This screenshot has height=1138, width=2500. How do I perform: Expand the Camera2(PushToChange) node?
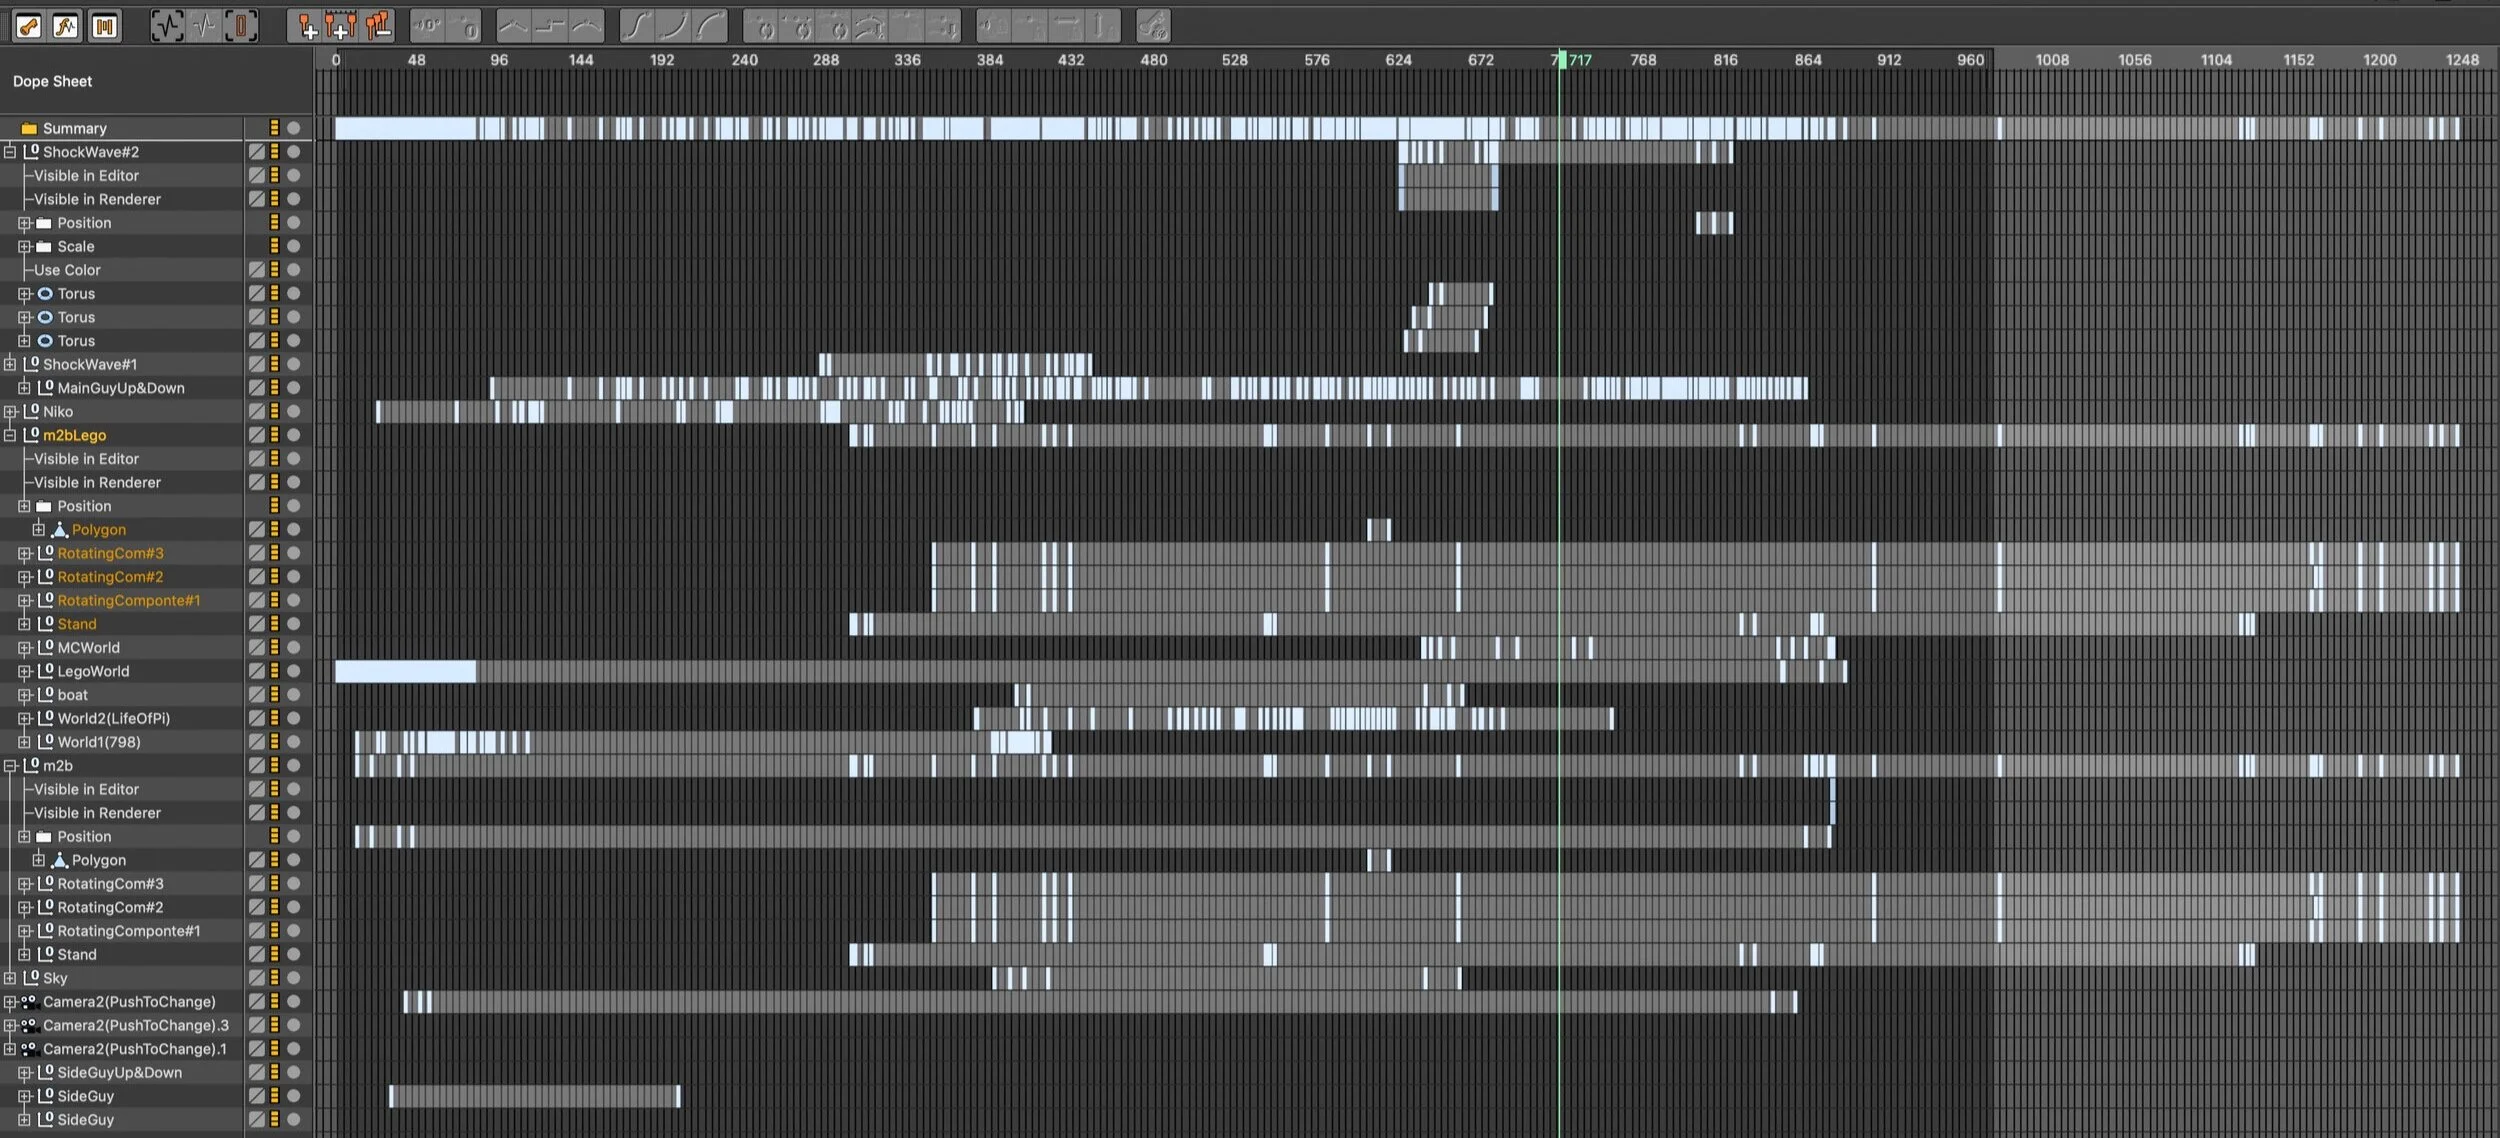(10, 1002)
